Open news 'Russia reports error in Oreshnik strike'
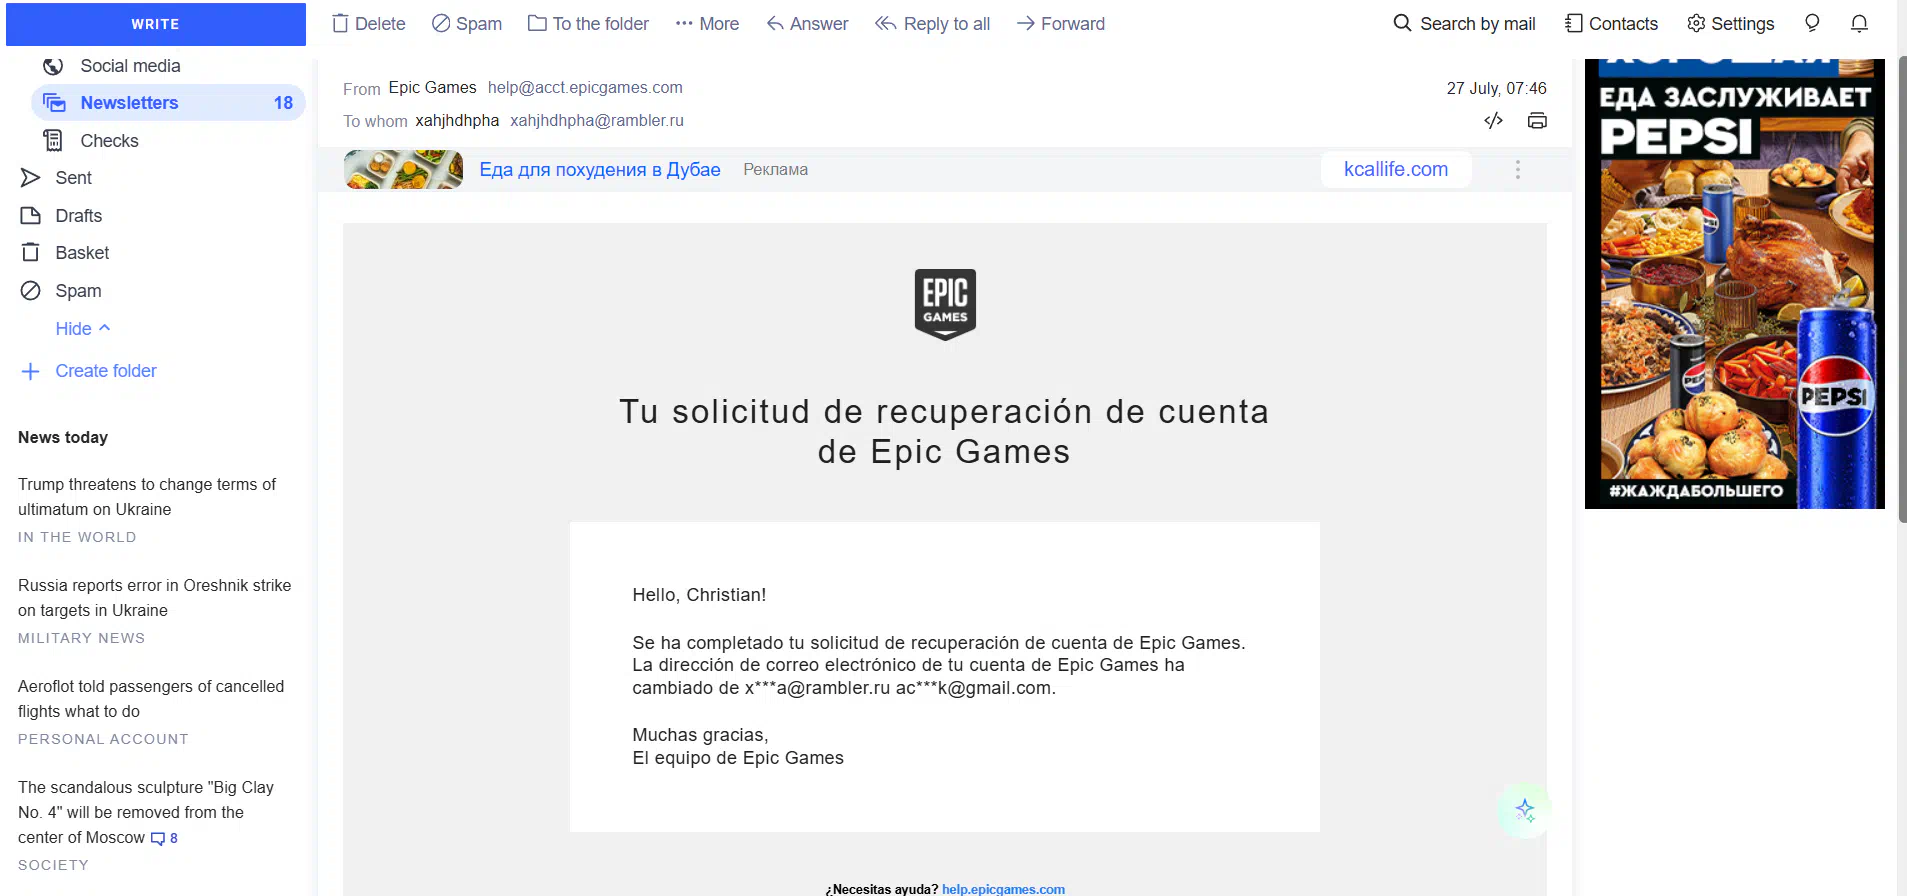The image size is (1907, 896). click(155, 597)
